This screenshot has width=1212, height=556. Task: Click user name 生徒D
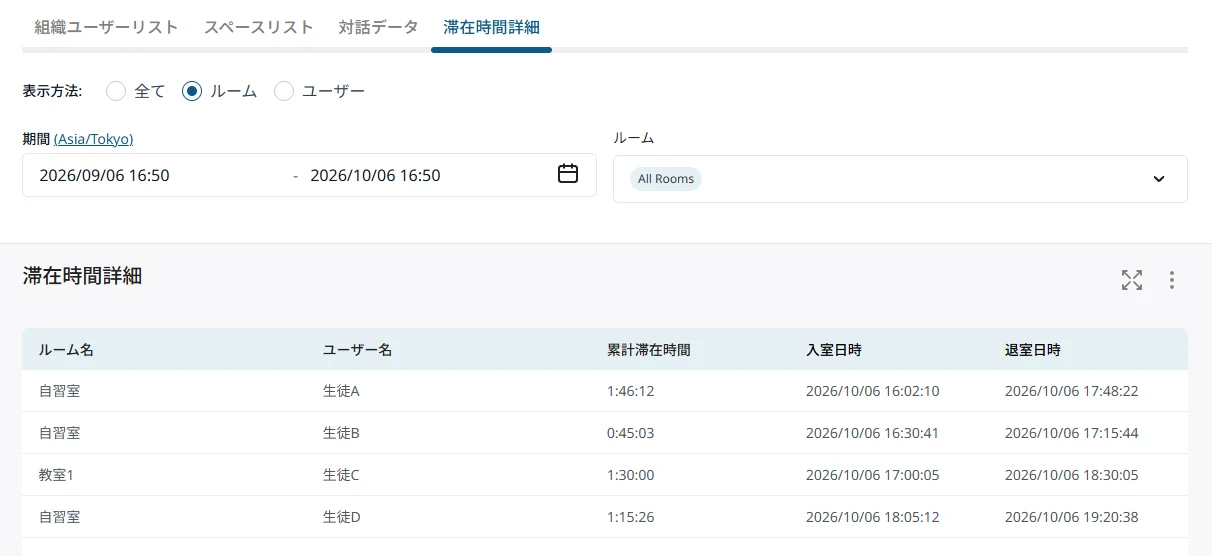(341, 517)
